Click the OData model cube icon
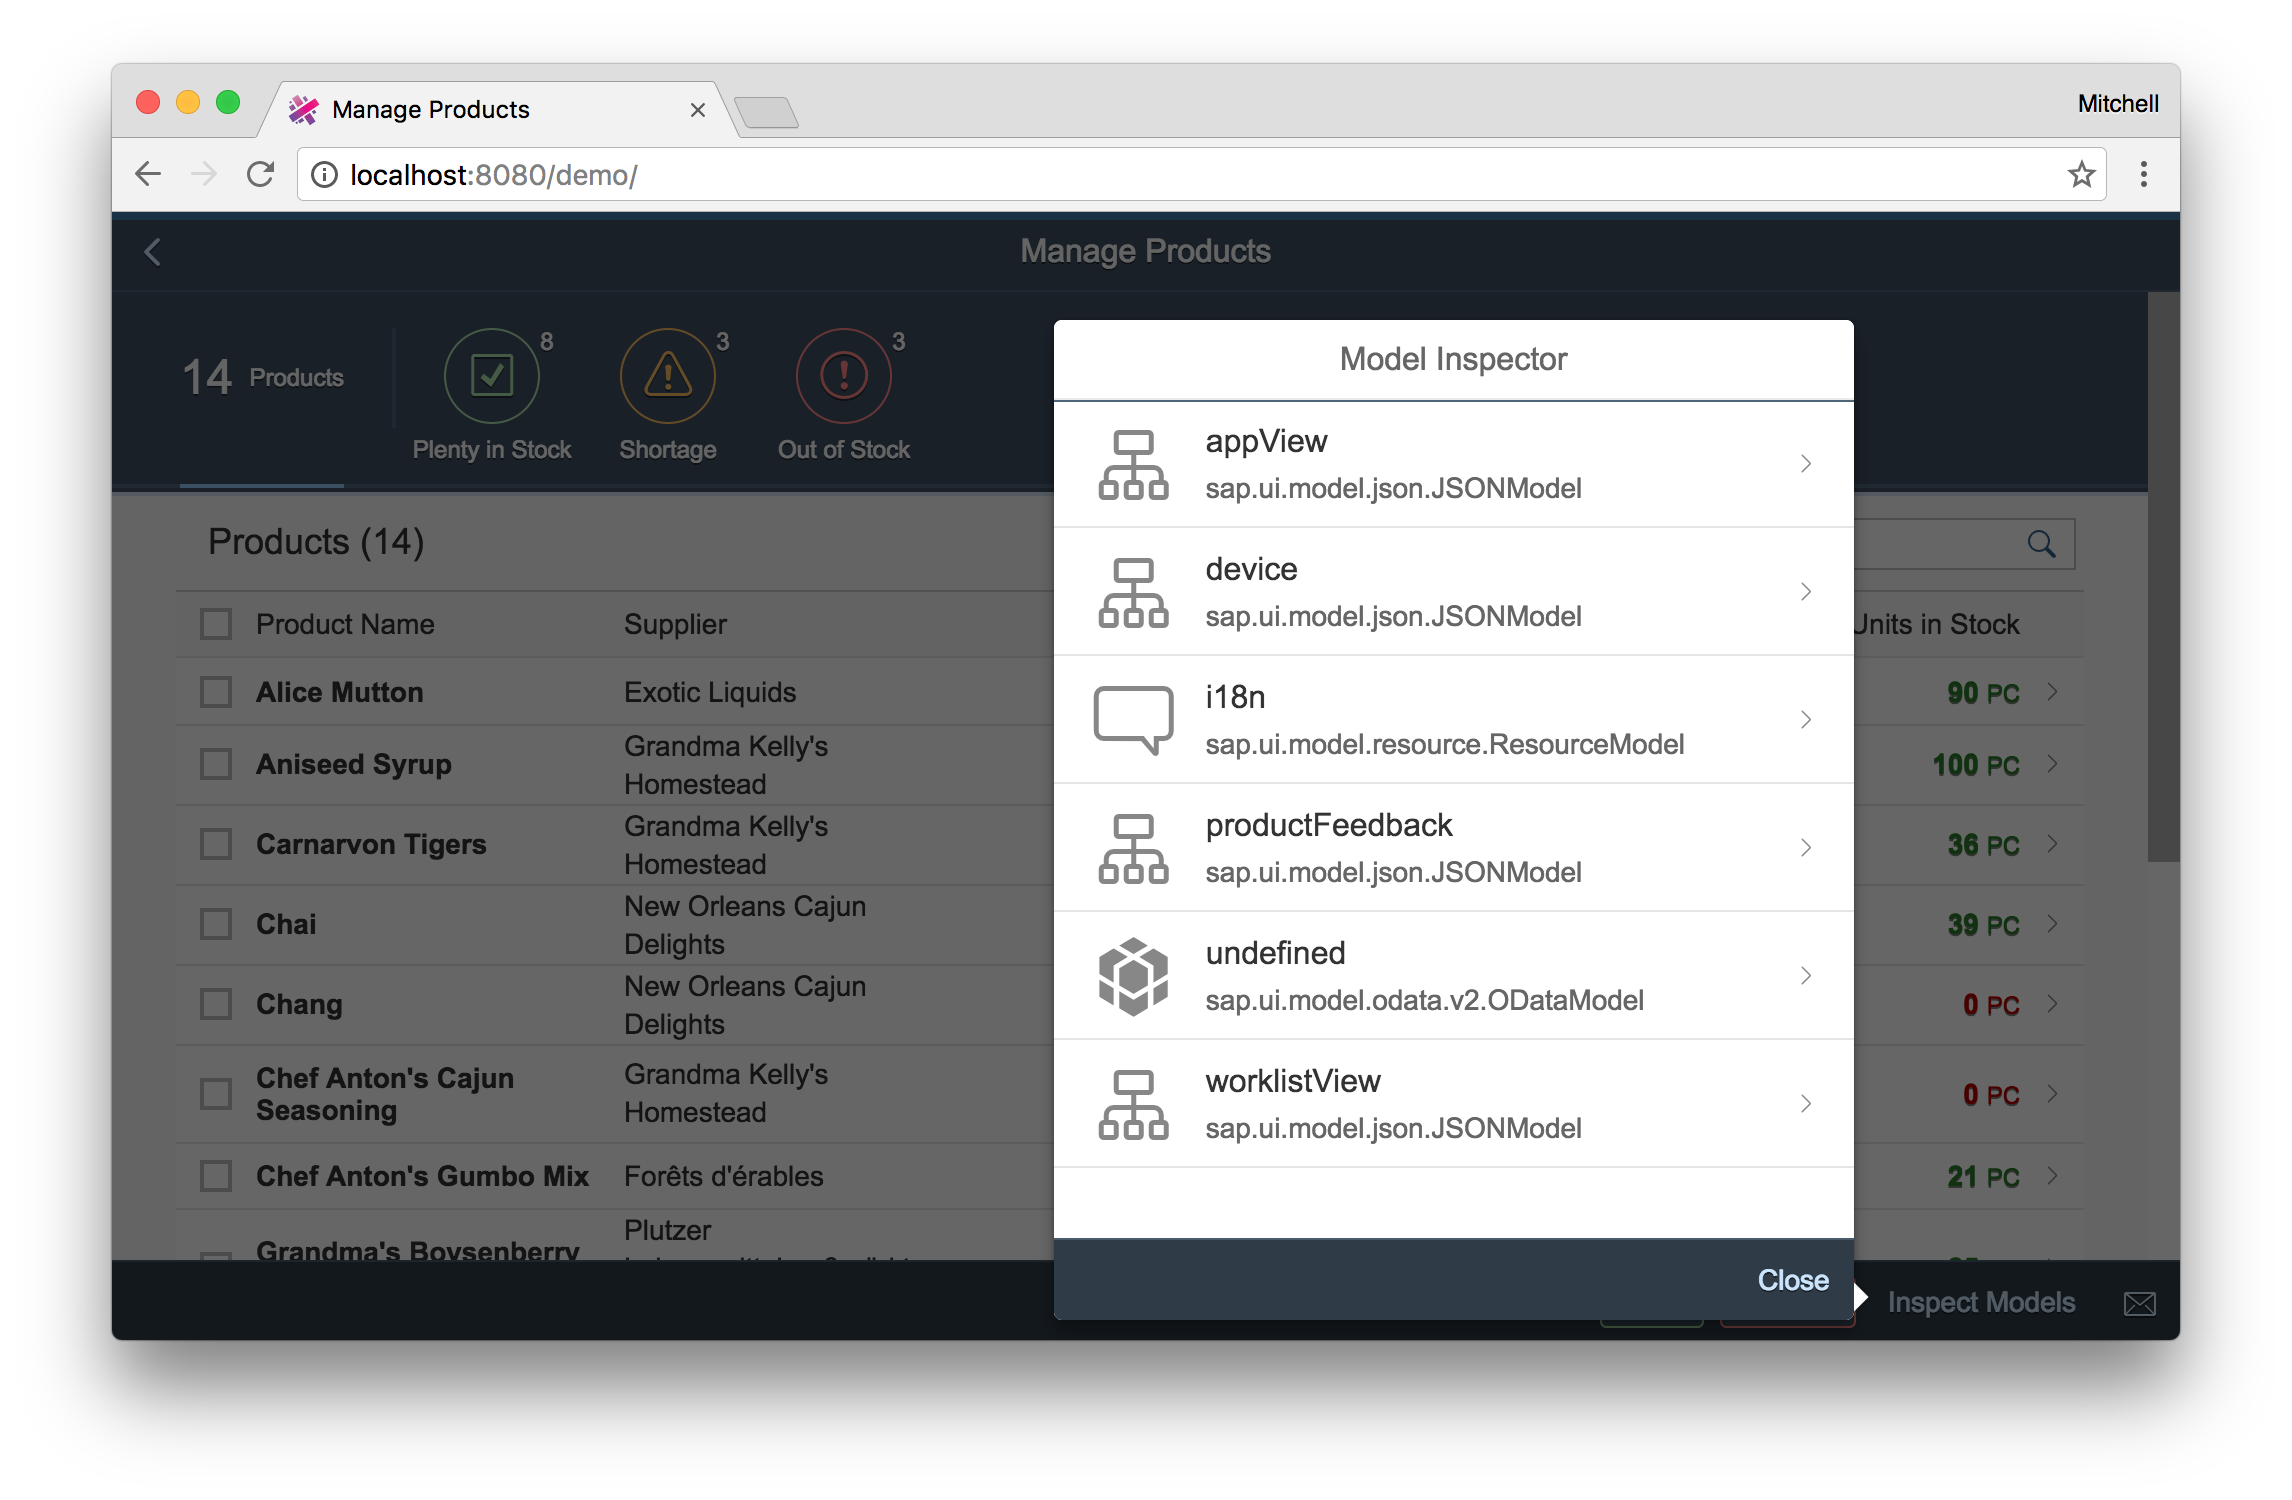Image resolution: width=2292 pixels, height=1500 pixels. click(1132, 976)
